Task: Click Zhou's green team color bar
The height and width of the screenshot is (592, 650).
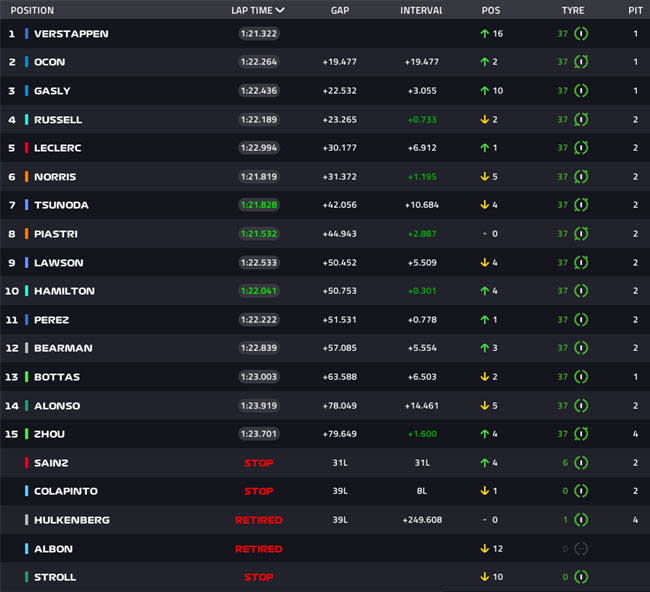Action: pos(27,434)
